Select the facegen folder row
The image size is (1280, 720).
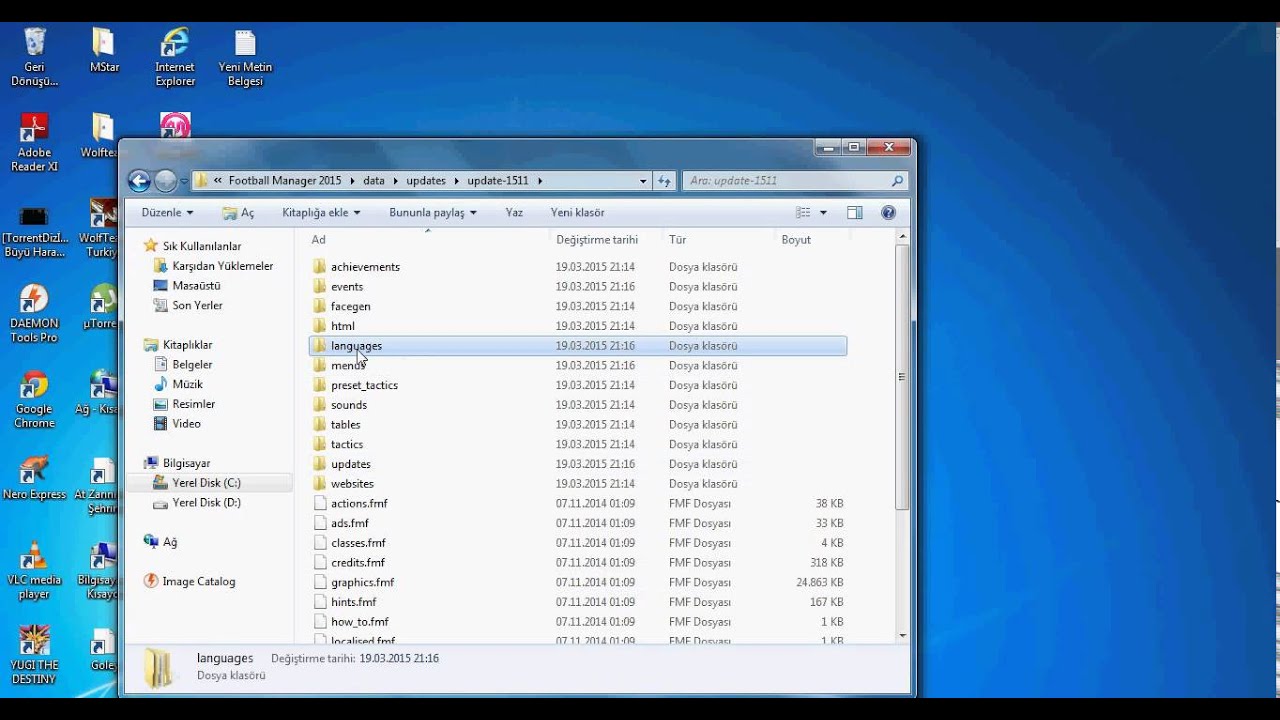(x=578, y=306)
